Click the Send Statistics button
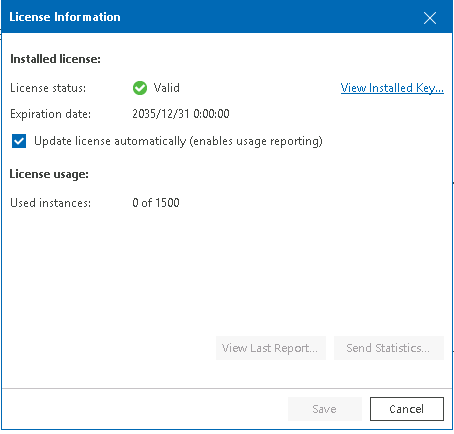 tap(389, 348)
